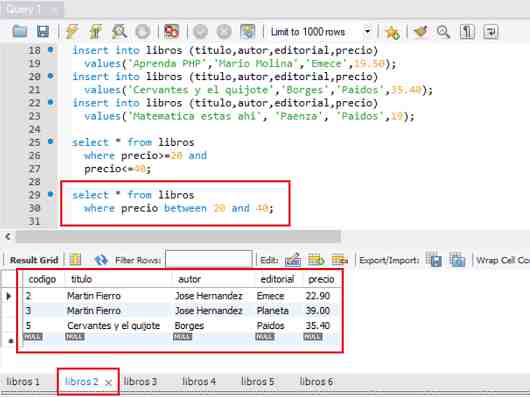This screenshot has height=397, width=530.
Task: Refresh results with the blue arrows icon
Action: click(101, 259)
